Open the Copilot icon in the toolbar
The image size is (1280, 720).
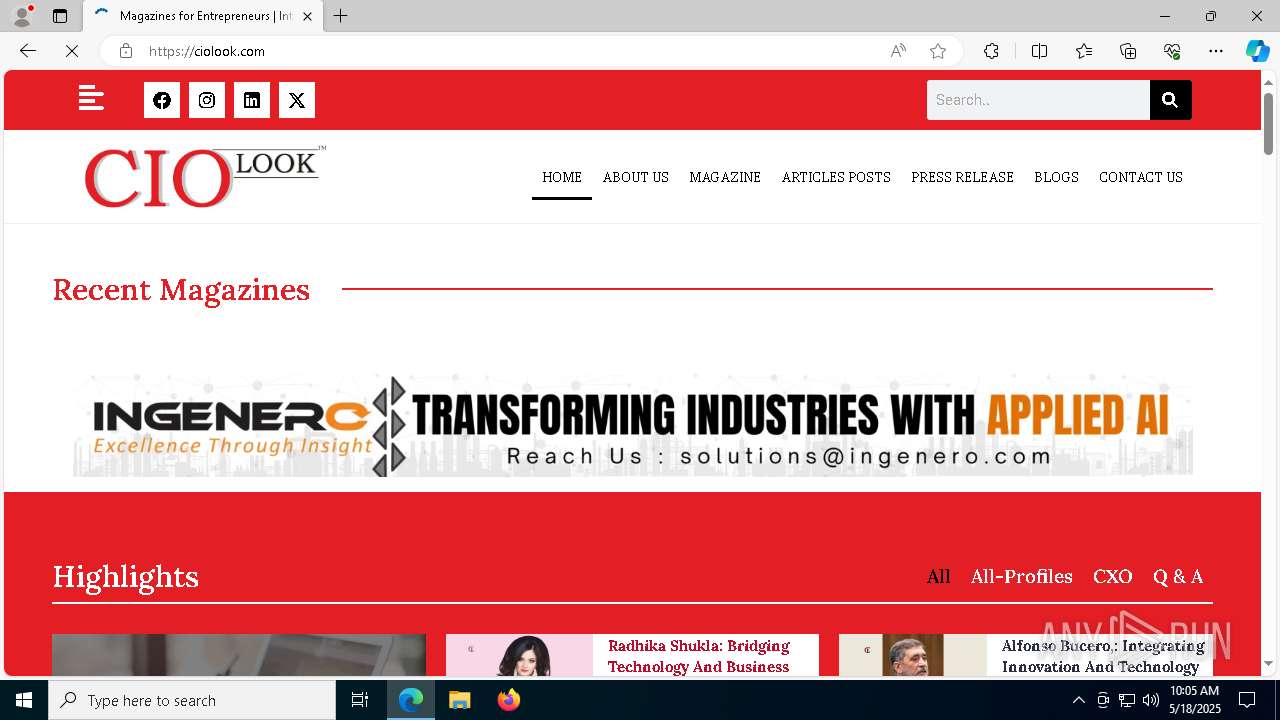point(1257,51)
